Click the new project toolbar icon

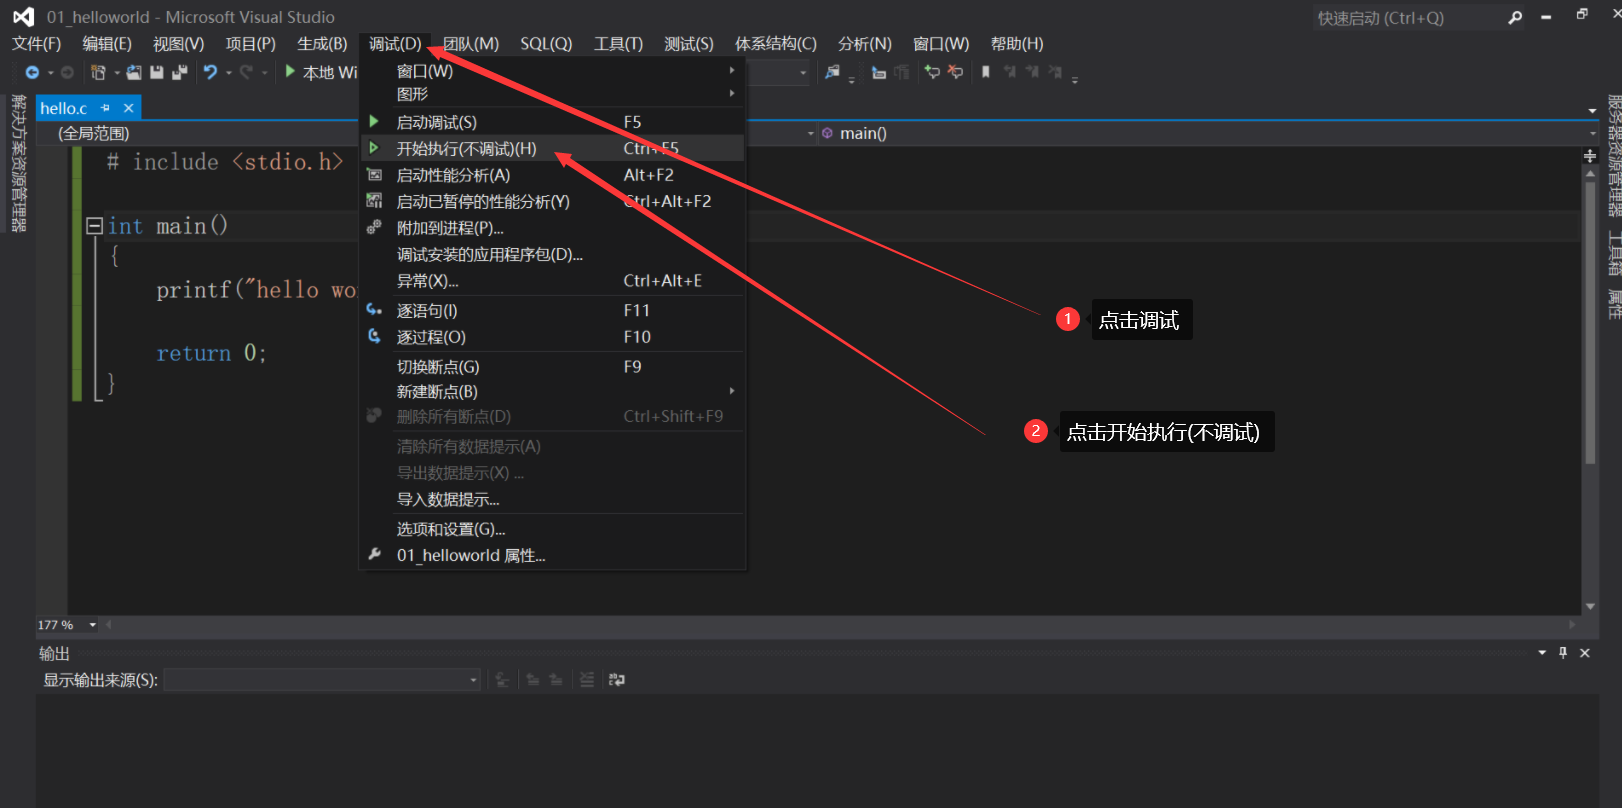[98, 72]
